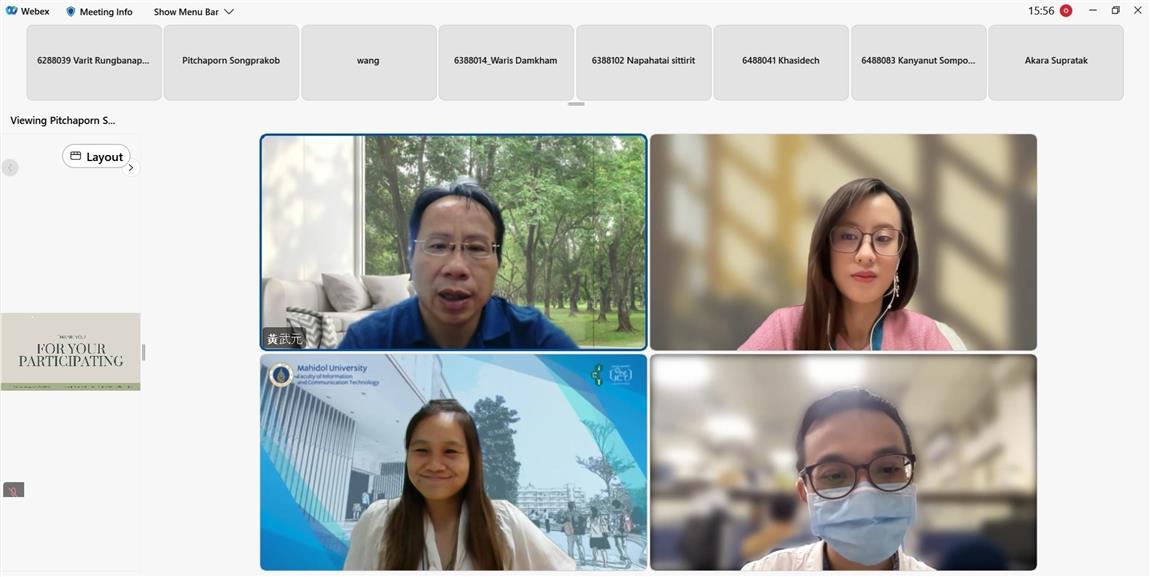
Task: Click the left arrow beside Layout
Action: coord(10,168)
